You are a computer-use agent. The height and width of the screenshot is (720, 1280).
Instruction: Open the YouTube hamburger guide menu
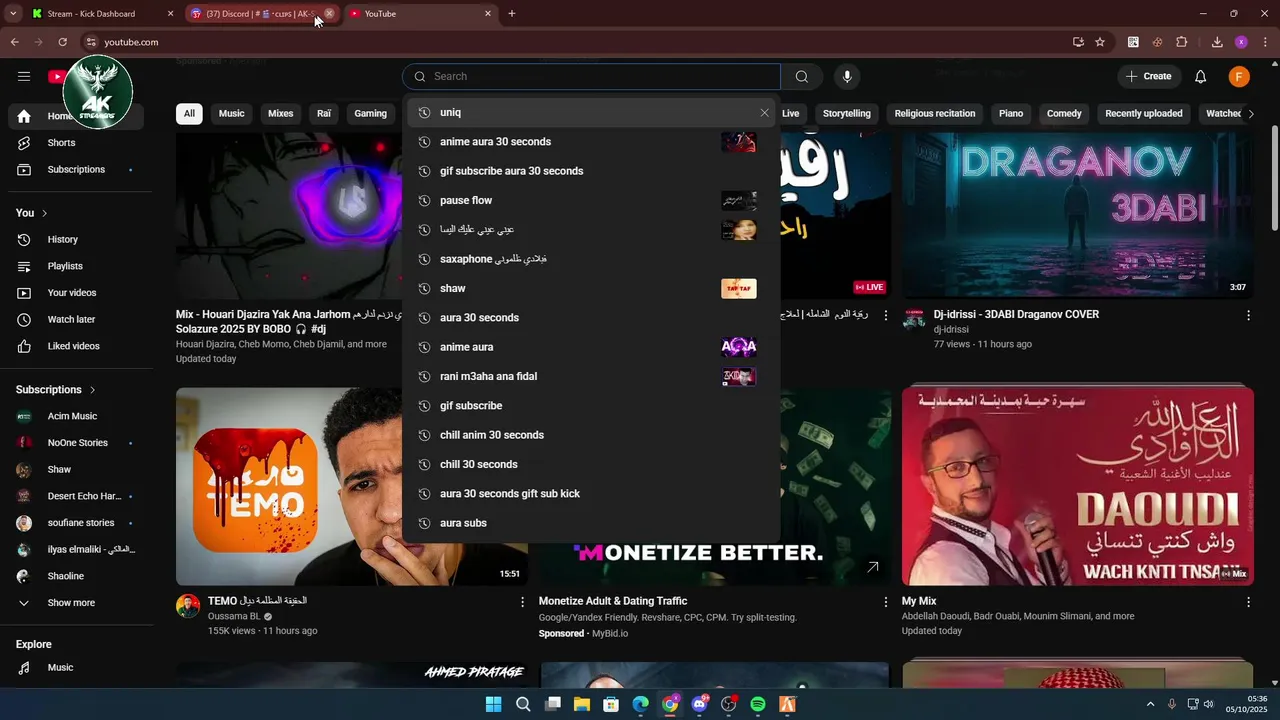(x=24, y=76)
